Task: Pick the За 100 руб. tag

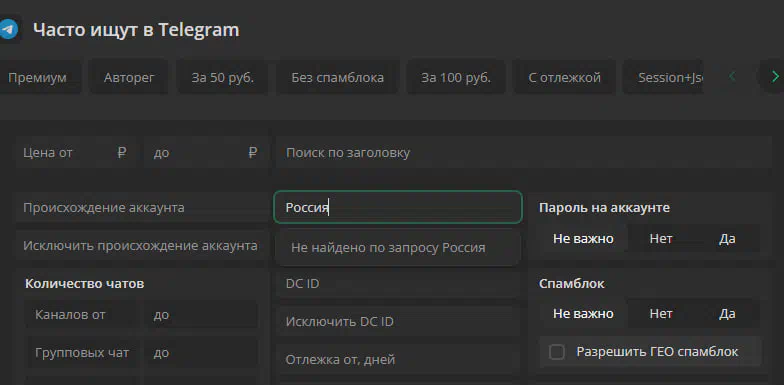Action: (456, 78)
